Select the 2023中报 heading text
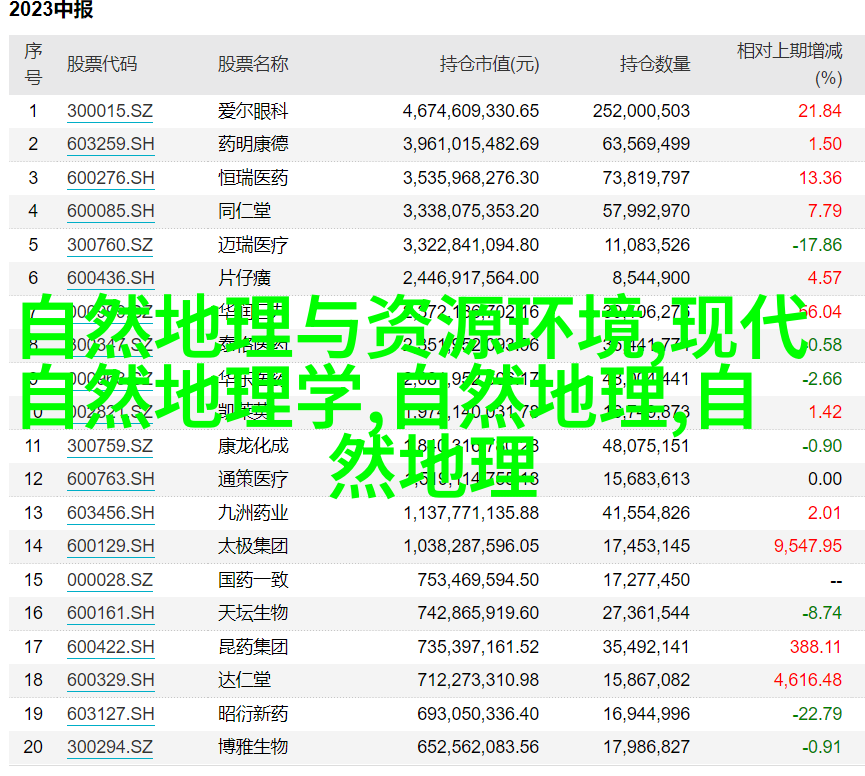This screenshot has width=865, height=776. (x=51, y=10)
